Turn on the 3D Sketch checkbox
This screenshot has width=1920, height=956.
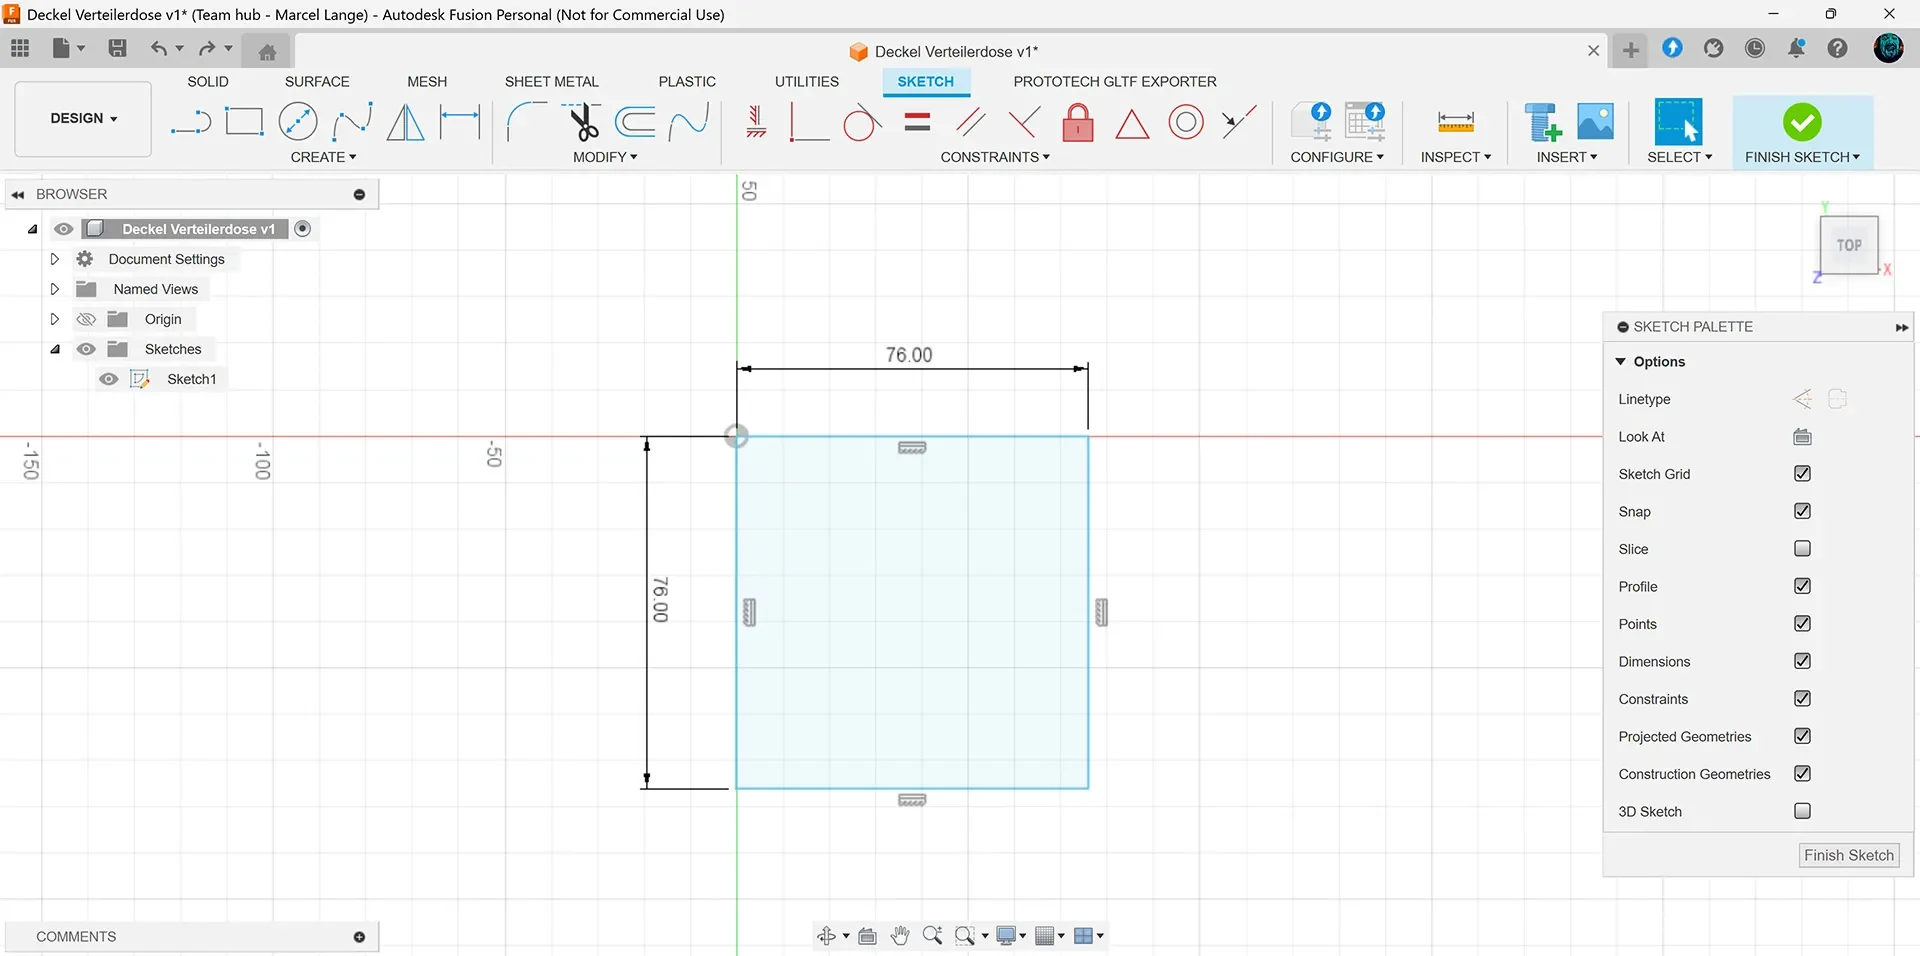(1802, 811)
